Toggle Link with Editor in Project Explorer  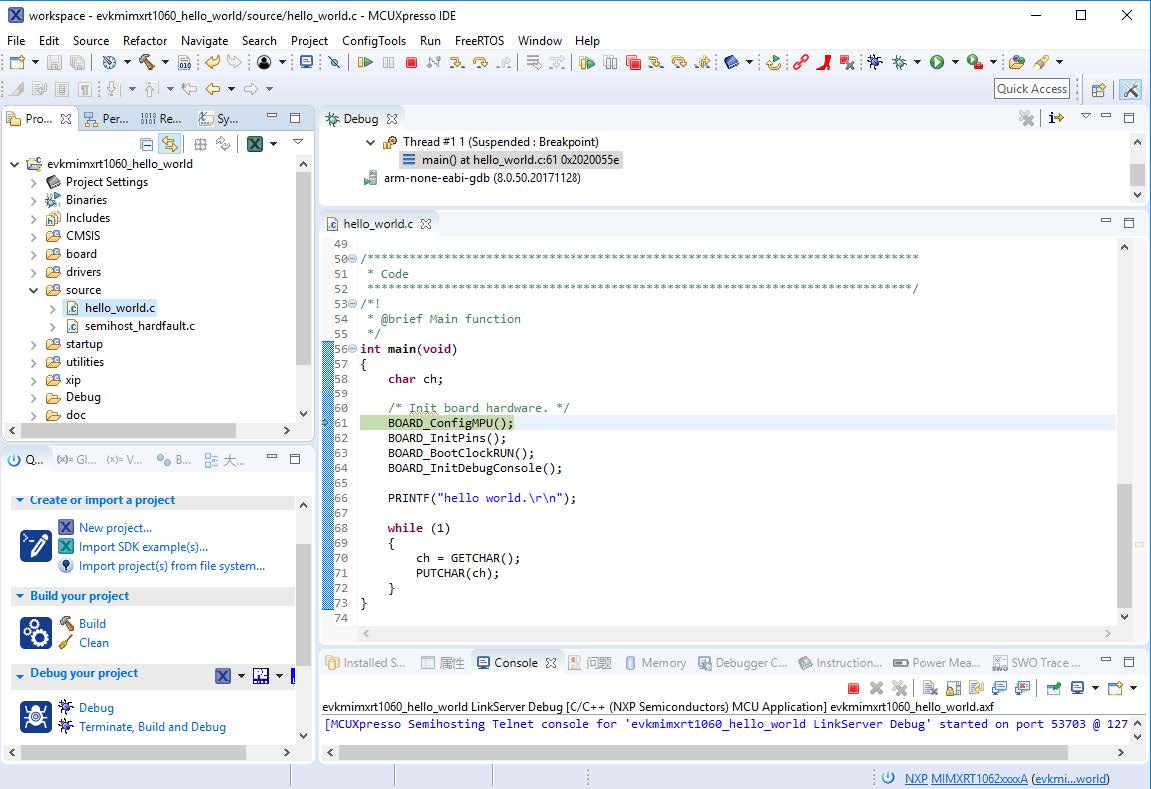point(170,144)
